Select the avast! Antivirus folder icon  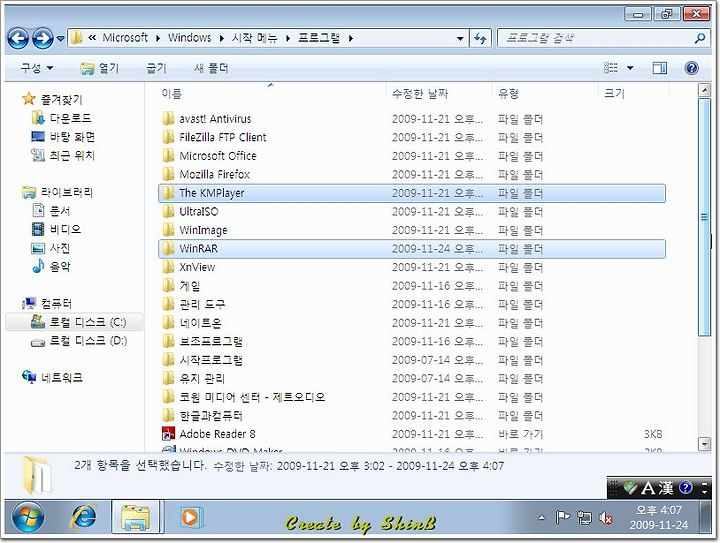click(x=168, y=118)
